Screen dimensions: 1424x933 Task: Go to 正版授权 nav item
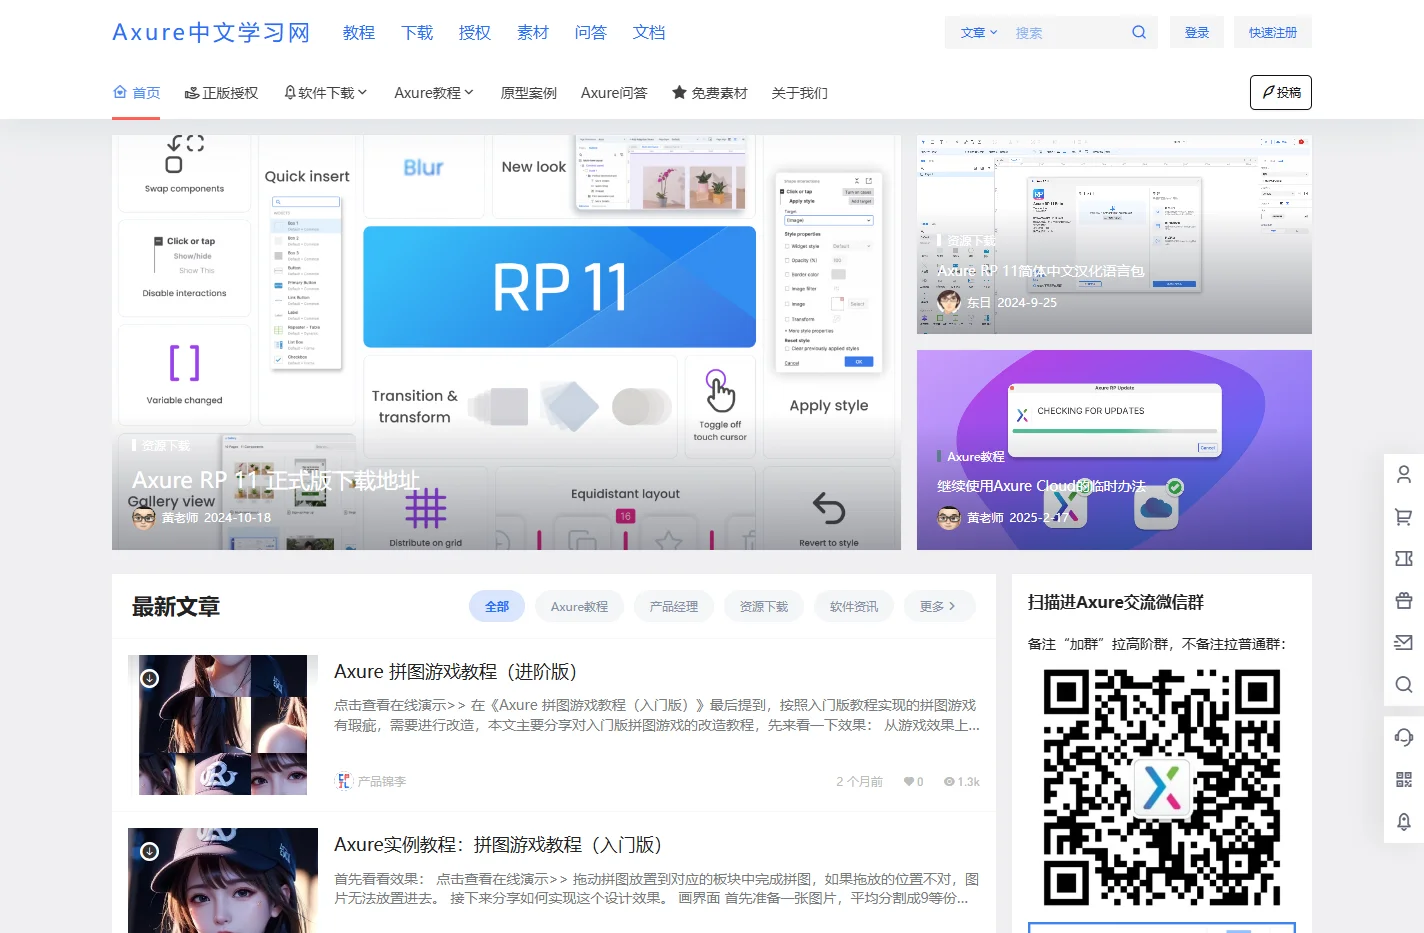pyautogui.click(x=221, y=92)
